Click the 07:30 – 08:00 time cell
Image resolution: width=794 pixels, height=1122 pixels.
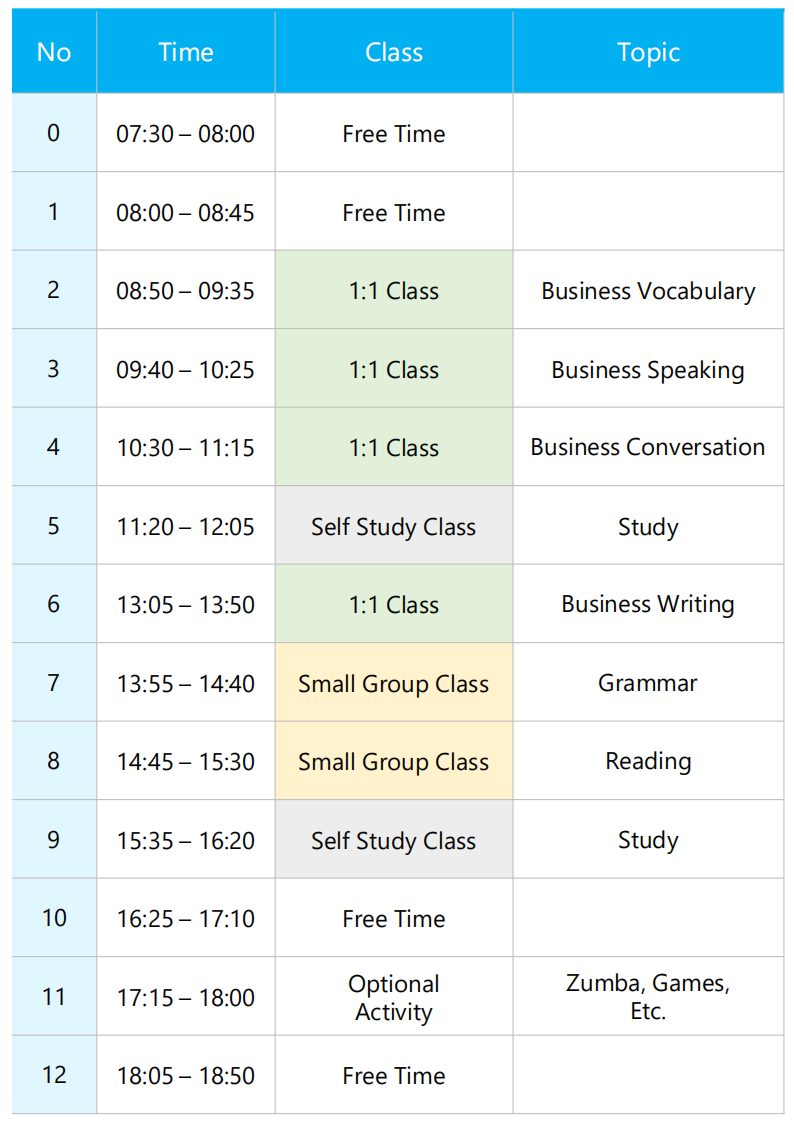click(186, 133)
